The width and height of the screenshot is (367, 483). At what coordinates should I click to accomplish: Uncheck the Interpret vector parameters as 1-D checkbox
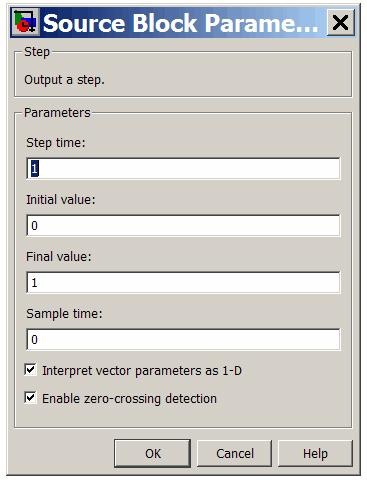[30, 370]
